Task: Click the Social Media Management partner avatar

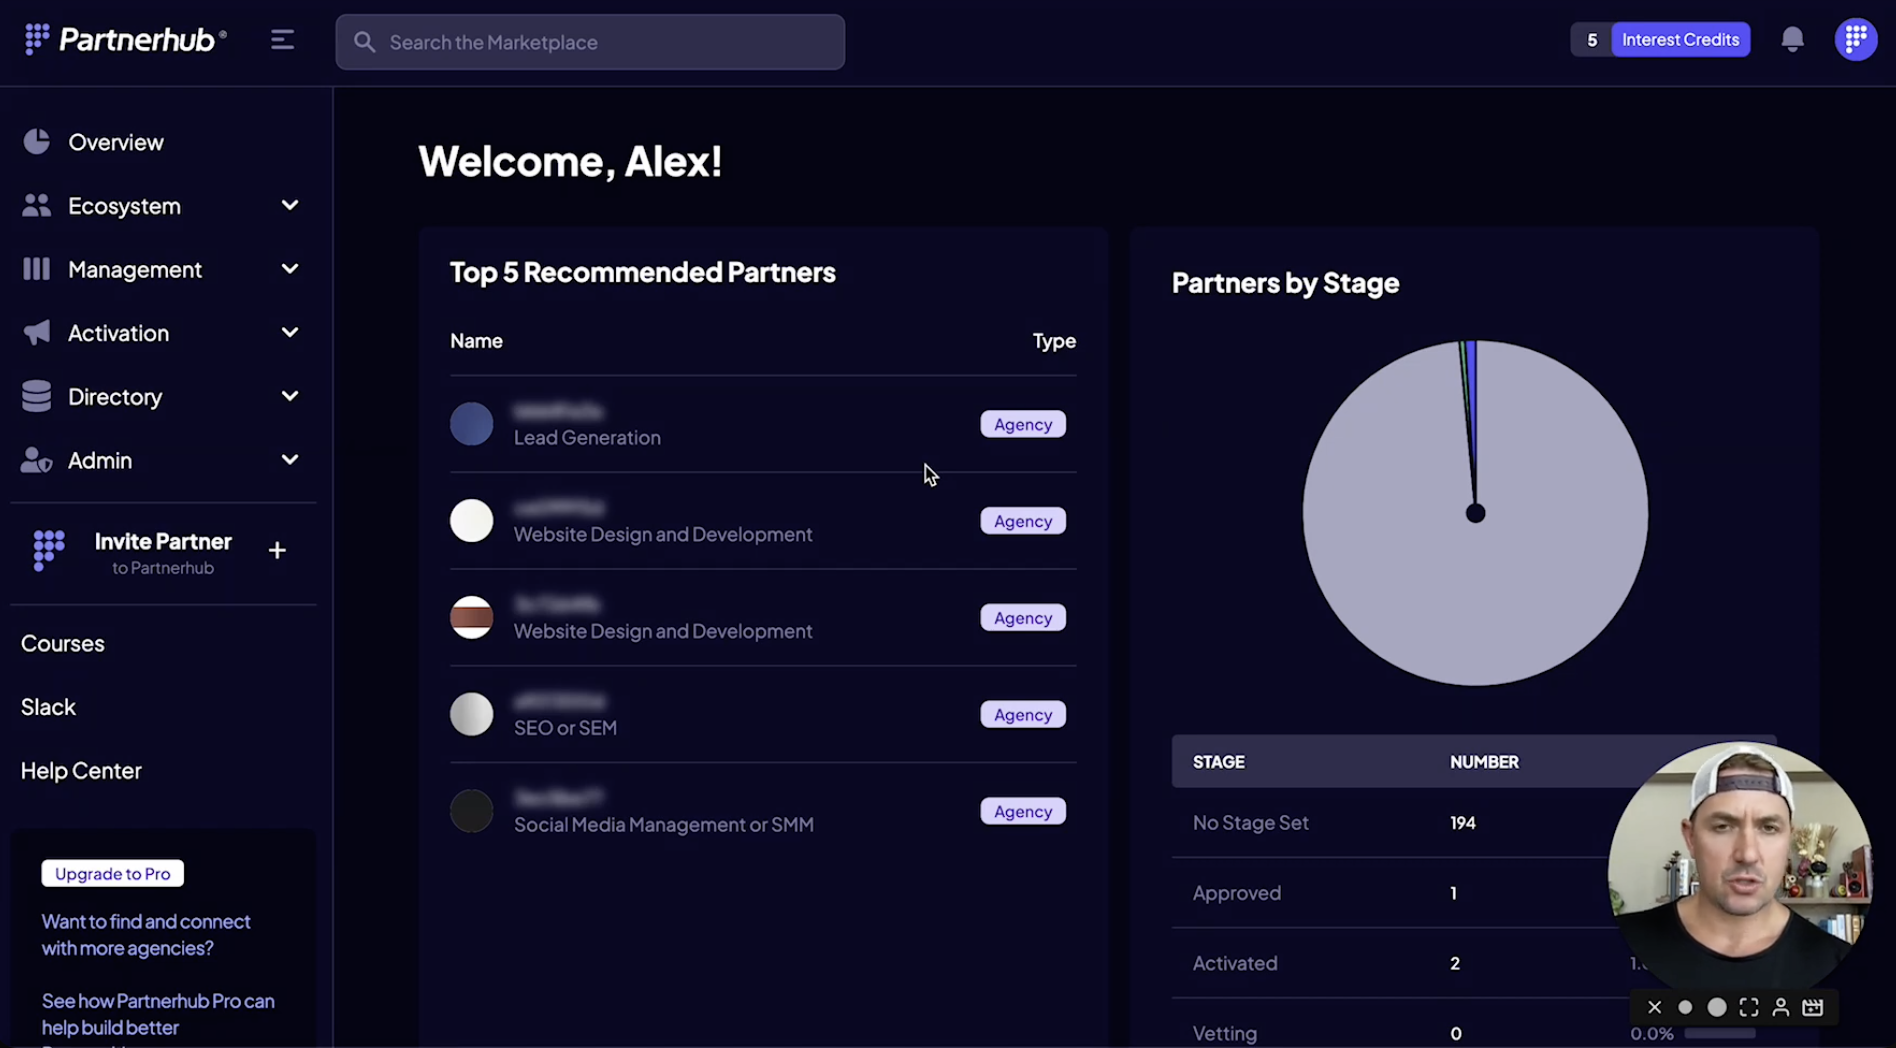Action: tap(471, 811)
